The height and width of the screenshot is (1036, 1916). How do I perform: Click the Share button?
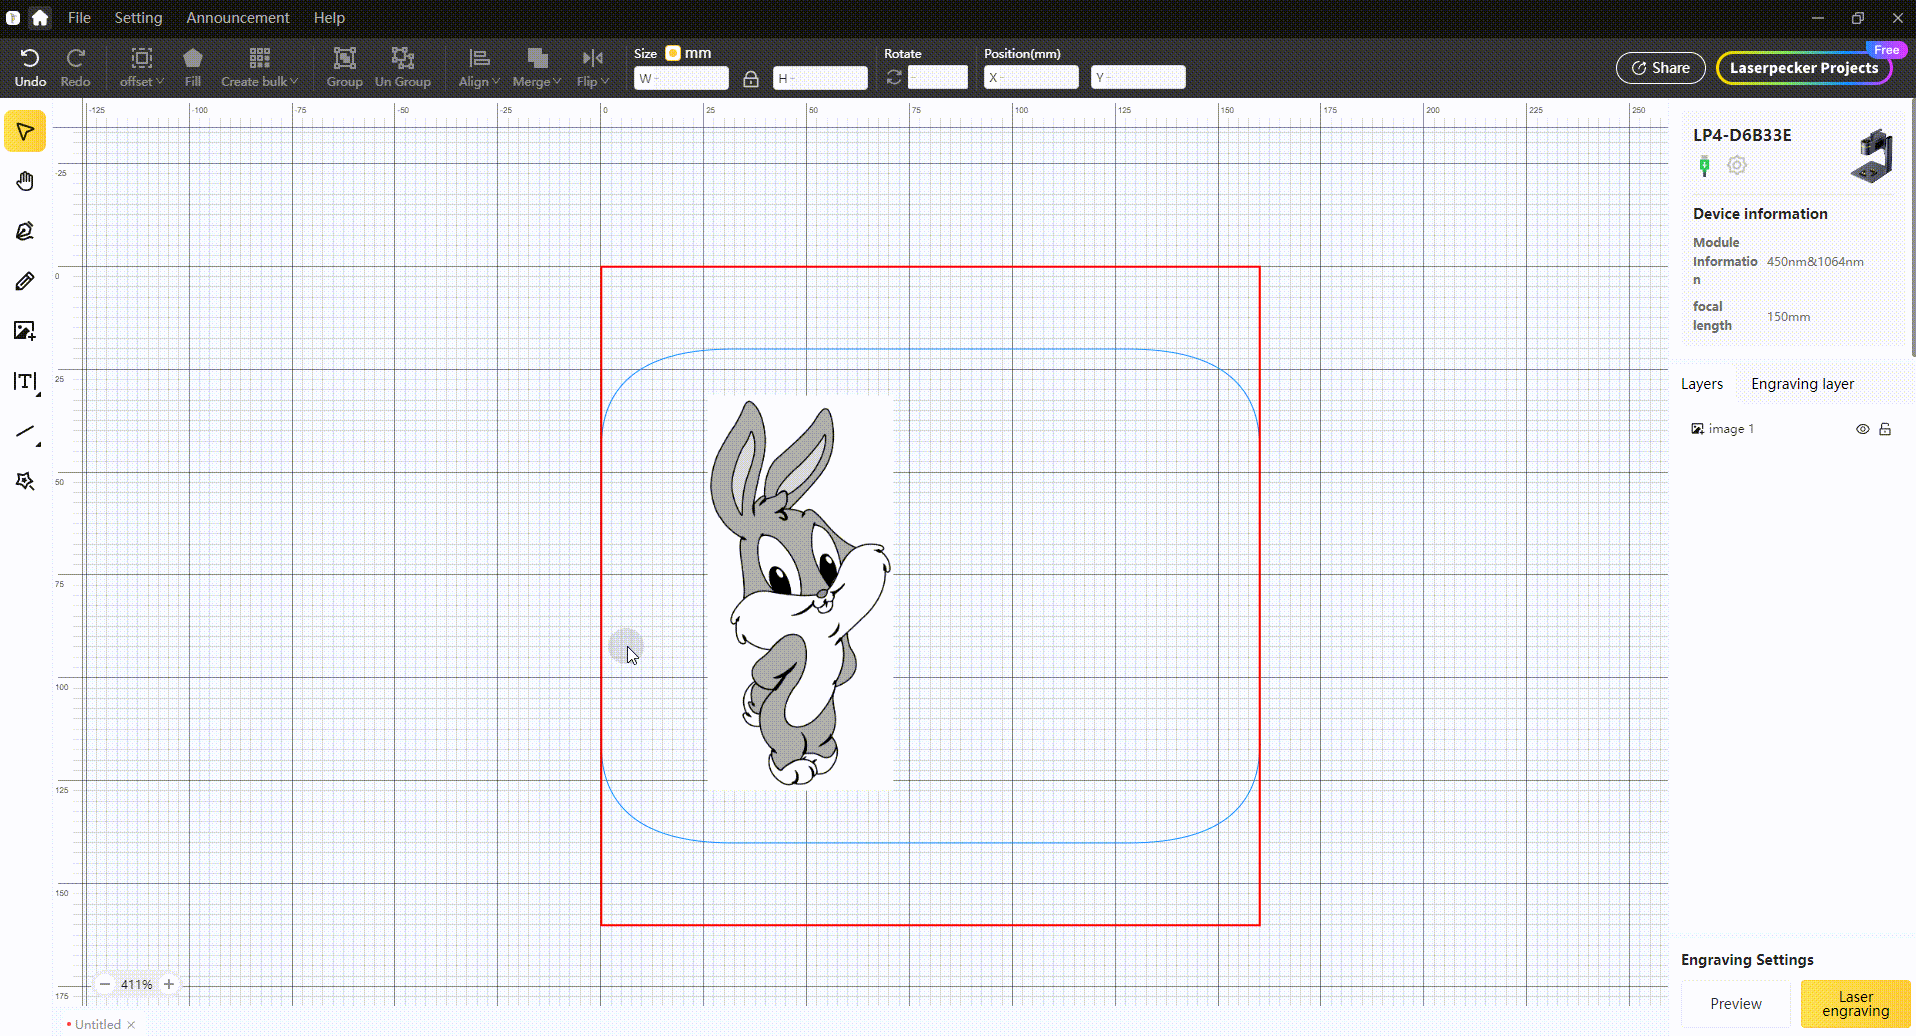pos(1660,68)
